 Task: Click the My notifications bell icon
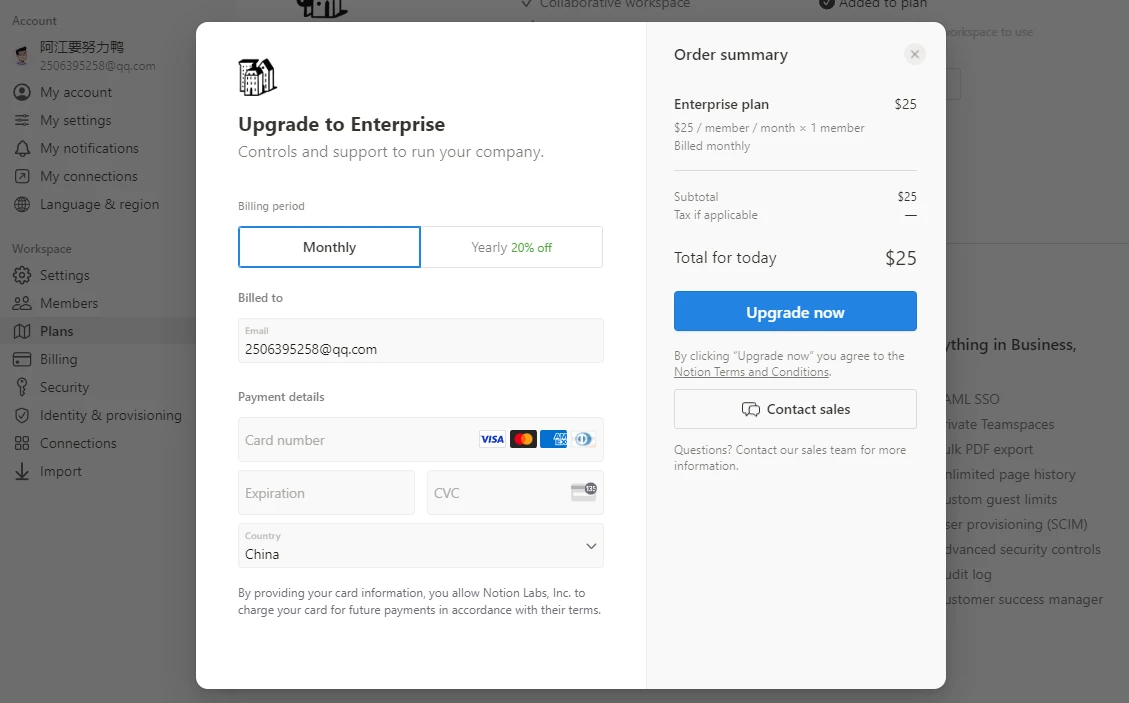click(x=22, y=148)
